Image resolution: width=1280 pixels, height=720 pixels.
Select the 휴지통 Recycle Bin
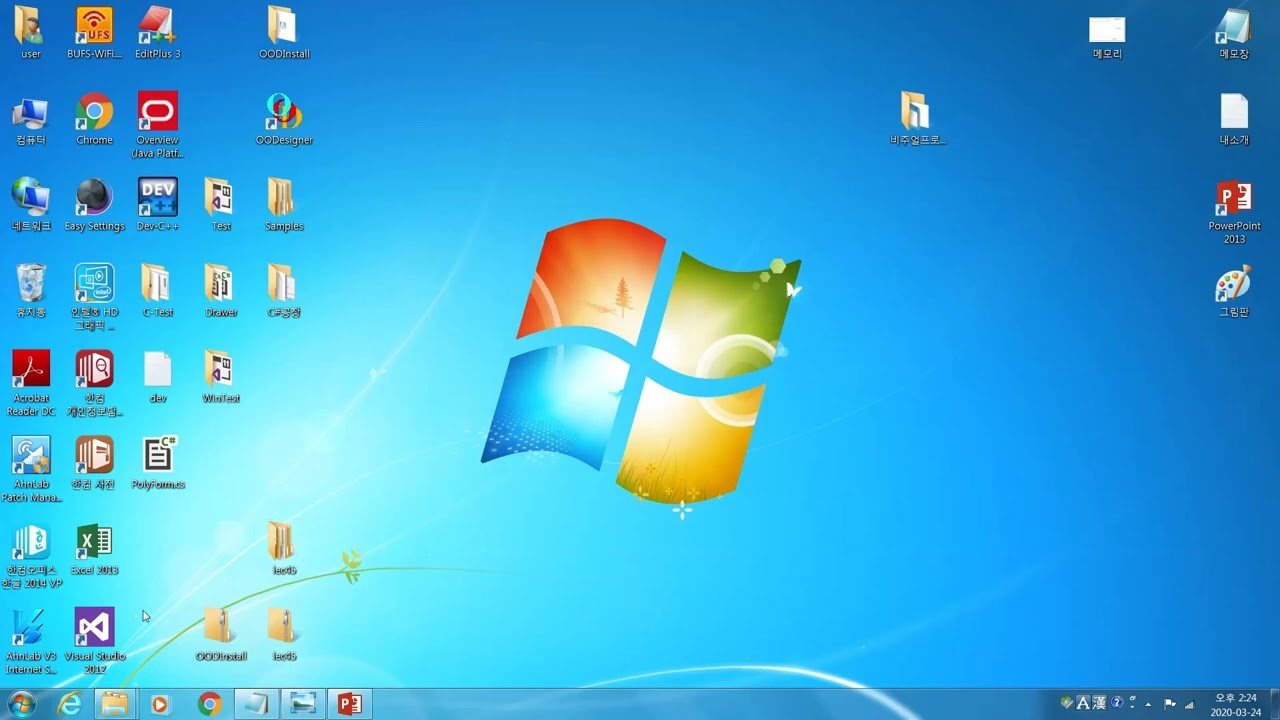[x=31, y=292]
